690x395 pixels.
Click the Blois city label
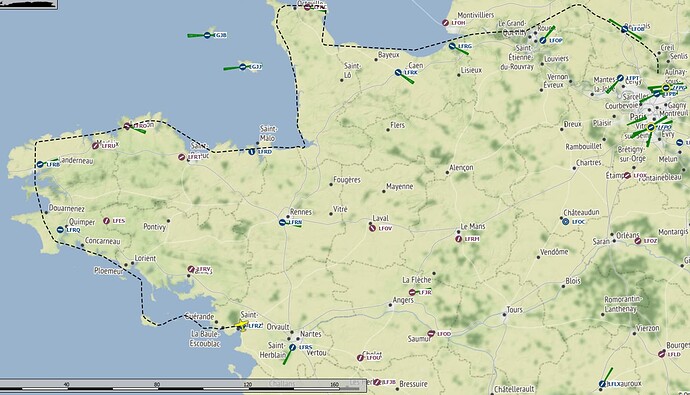click(573, 281)
